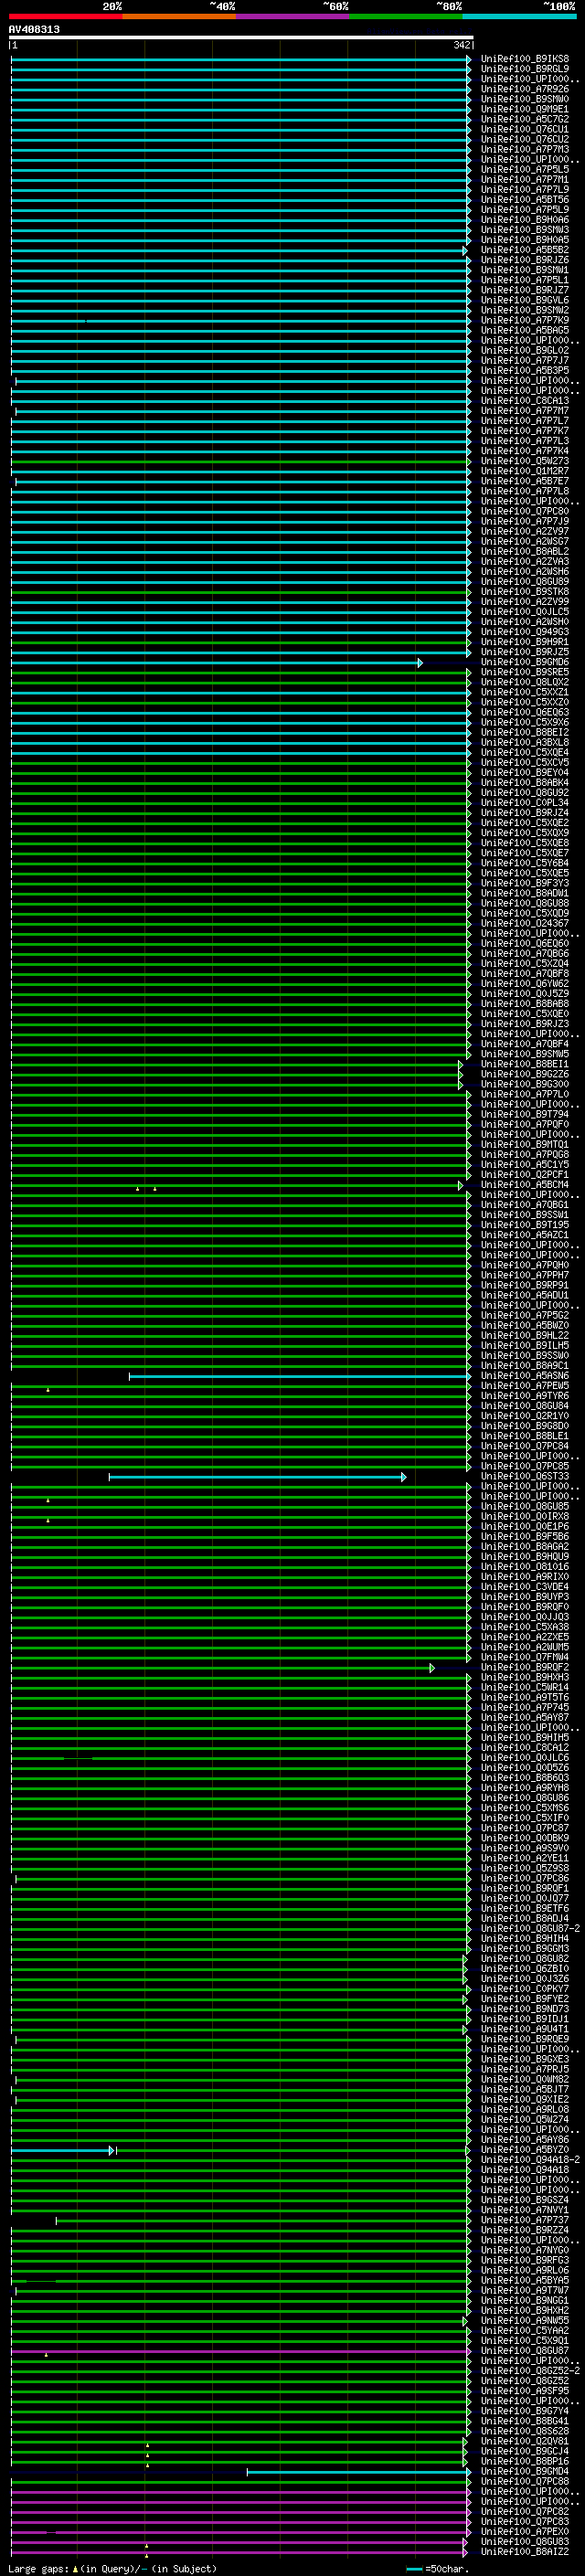Screen dimensions: 585x2576
Task: Click label UniRef100_B8AIZ2
Action: pos(525,2553)
